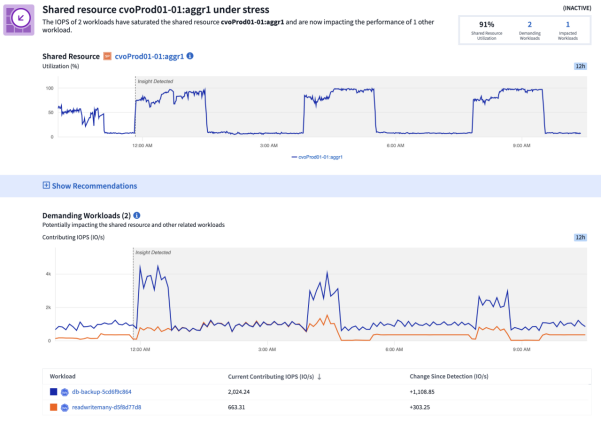Click the blue db-backup color swatch
602x422 pixels.
(x=51, y=392)
